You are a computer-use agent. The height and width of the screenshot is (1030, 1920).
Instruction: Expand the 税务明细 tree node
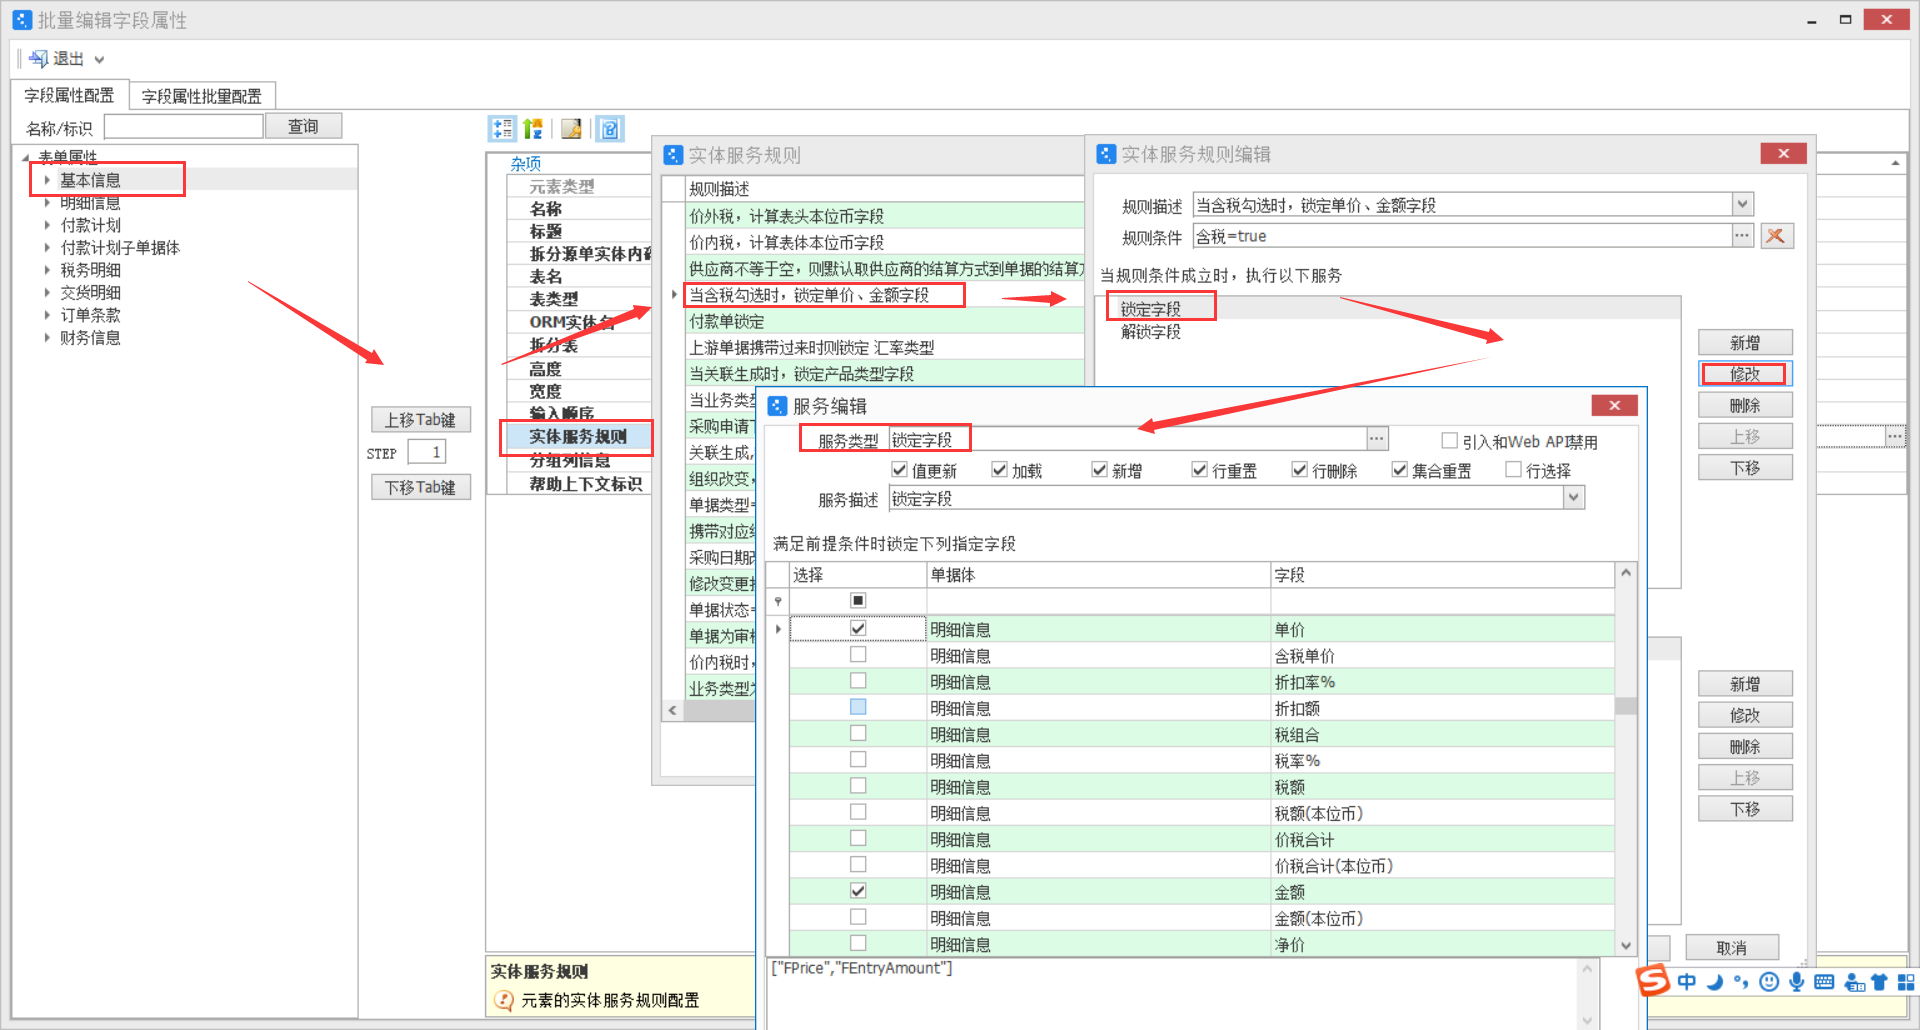tap(47, 270)
